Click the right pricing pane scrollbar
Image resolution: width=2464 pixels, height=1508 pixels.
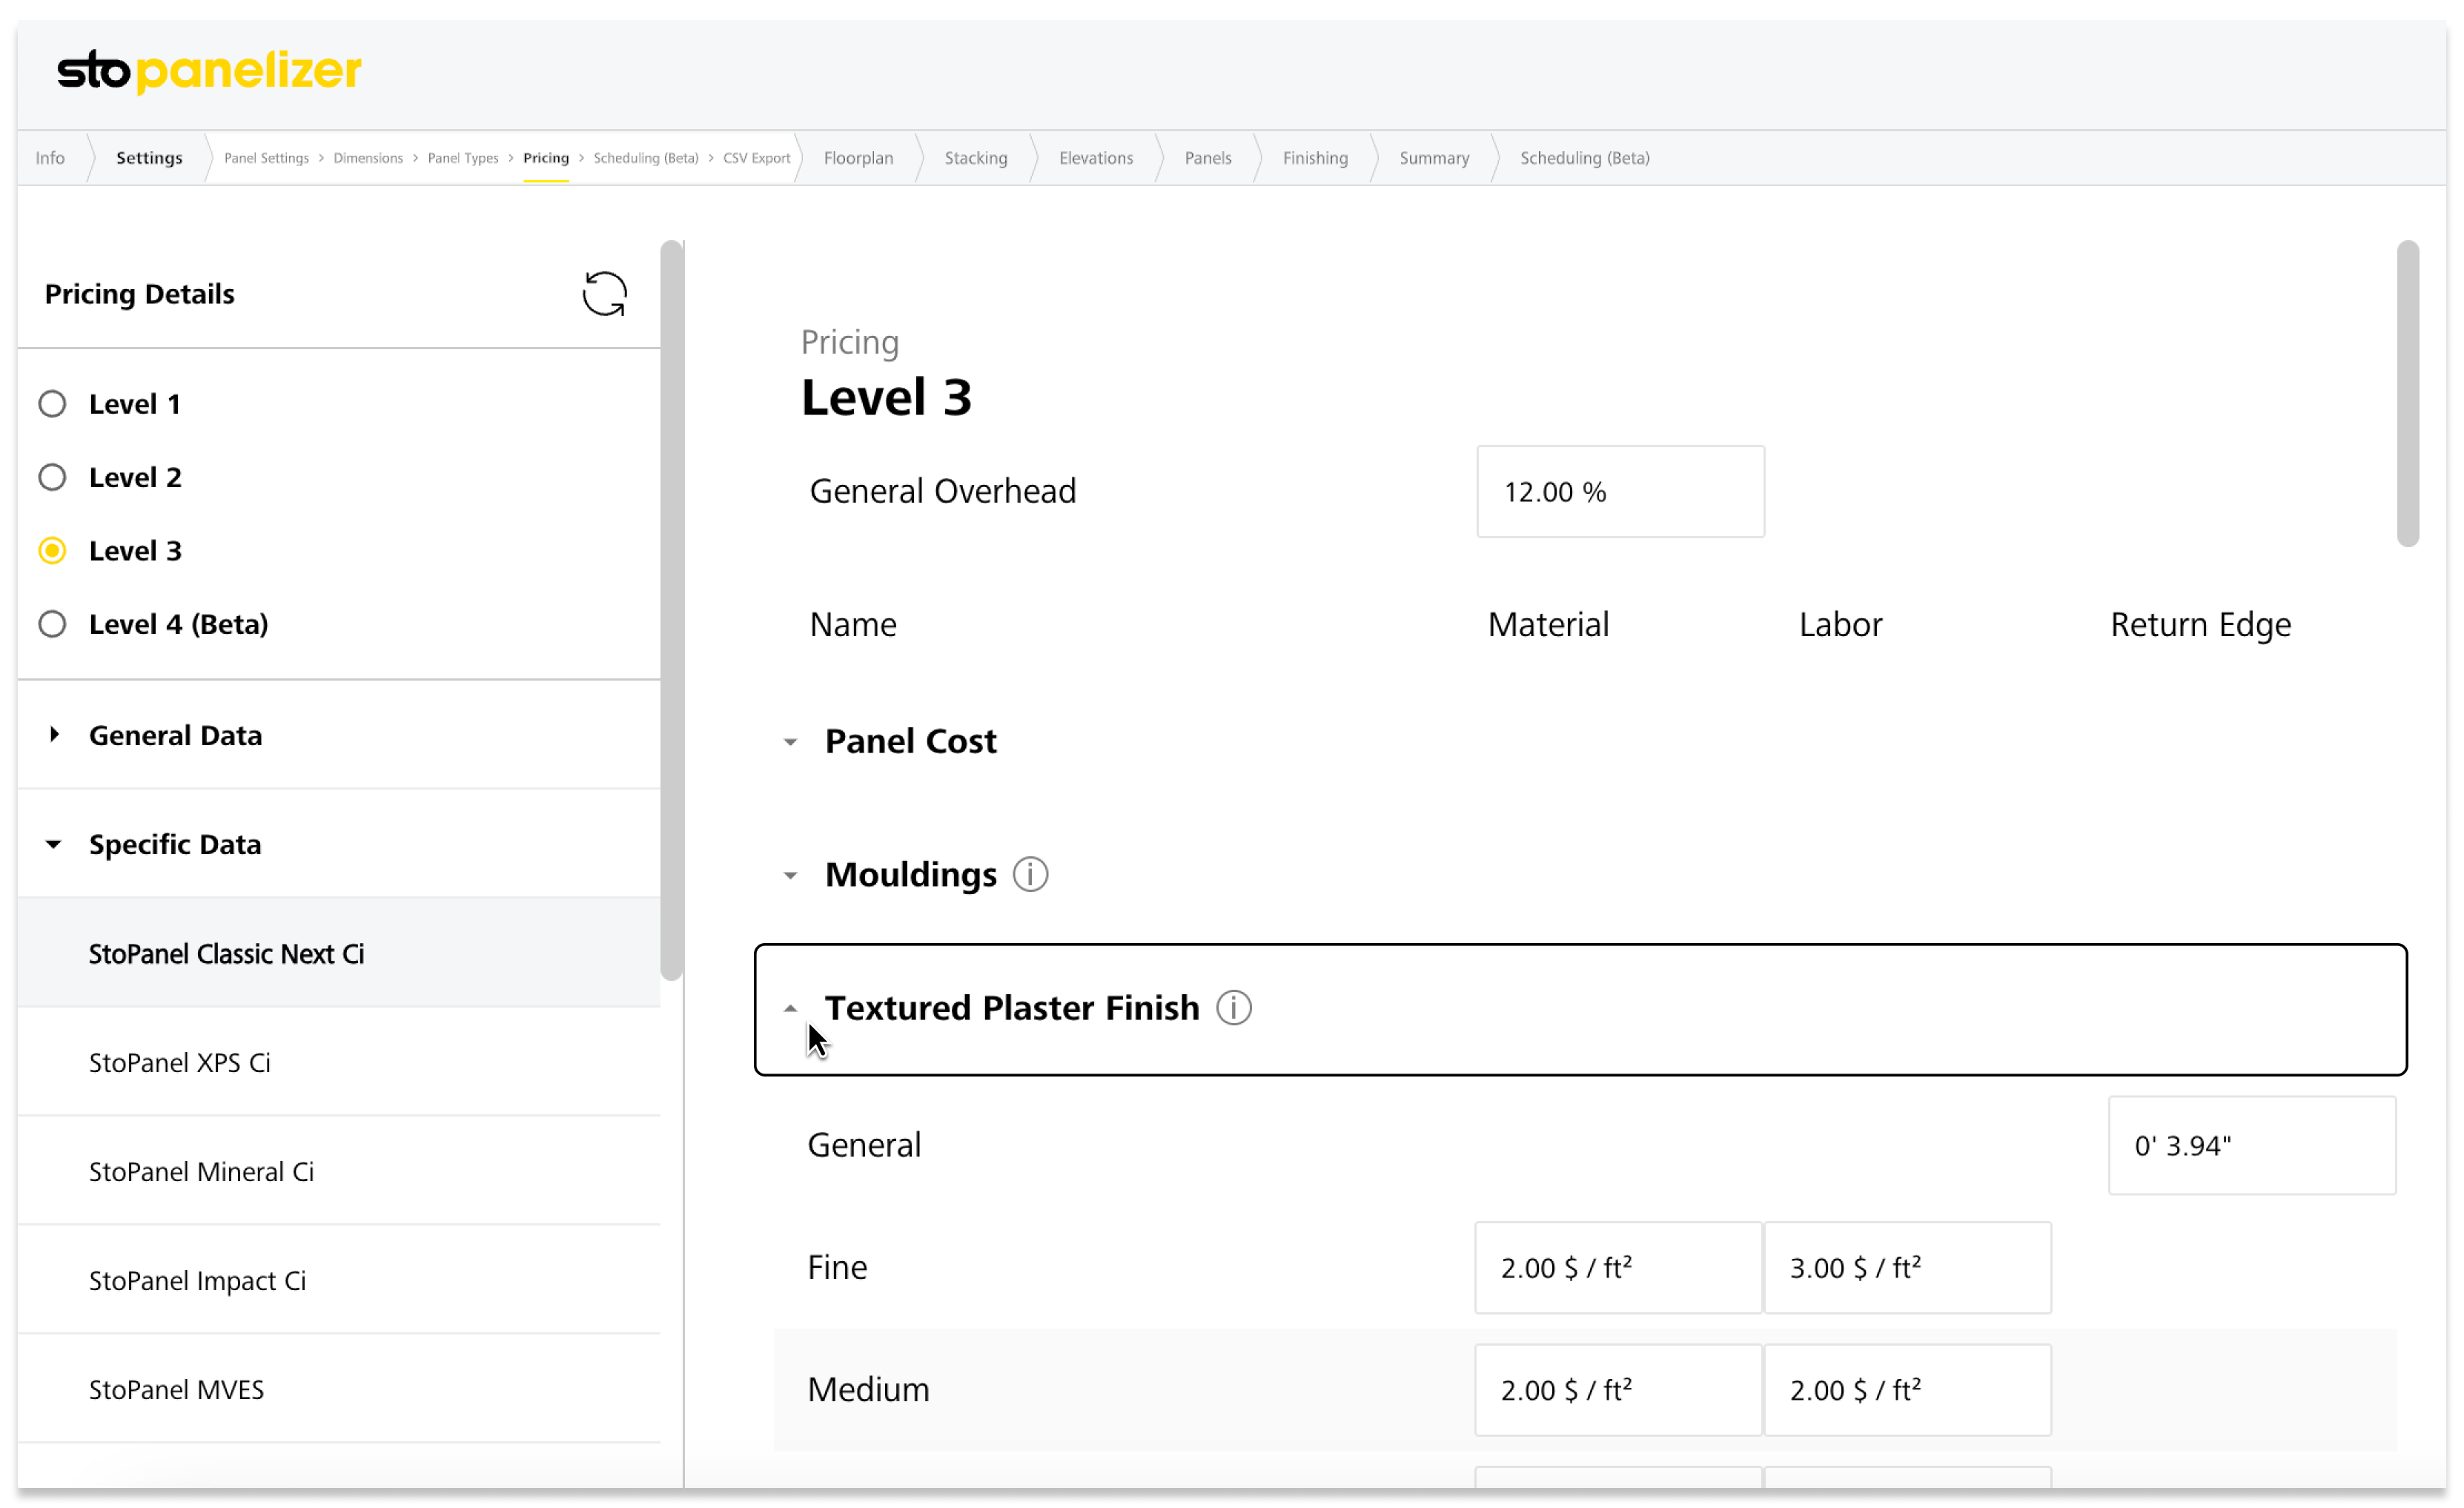pyautogui.click(x=2407, y=393)
